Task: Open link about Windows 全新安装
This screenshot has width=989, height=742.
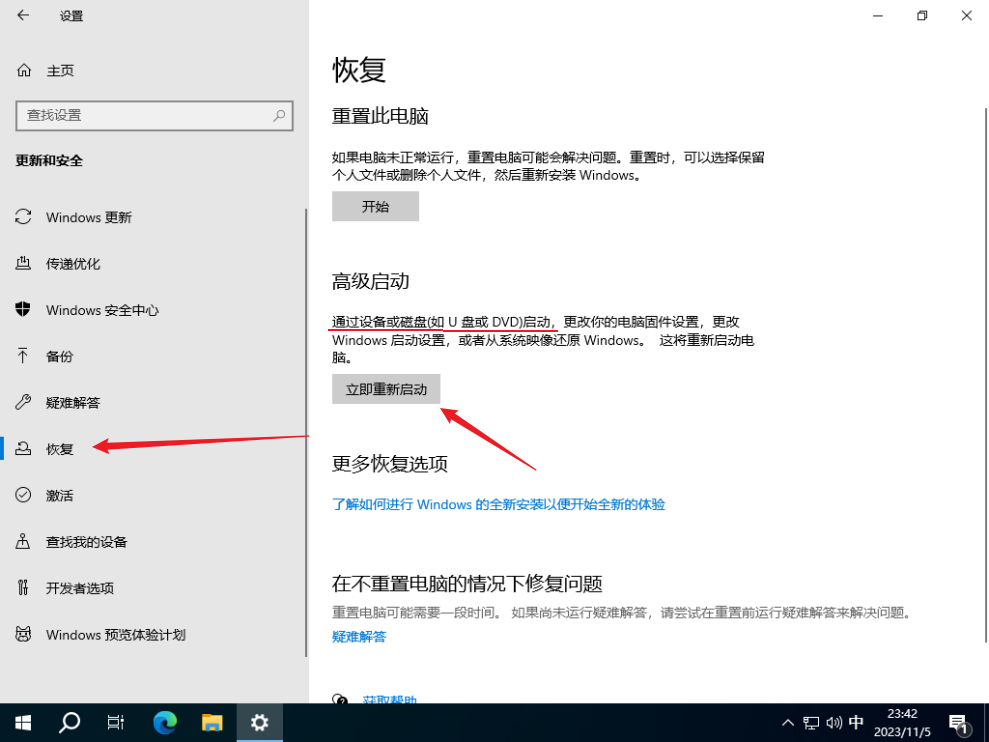Action: pos(498,504)
